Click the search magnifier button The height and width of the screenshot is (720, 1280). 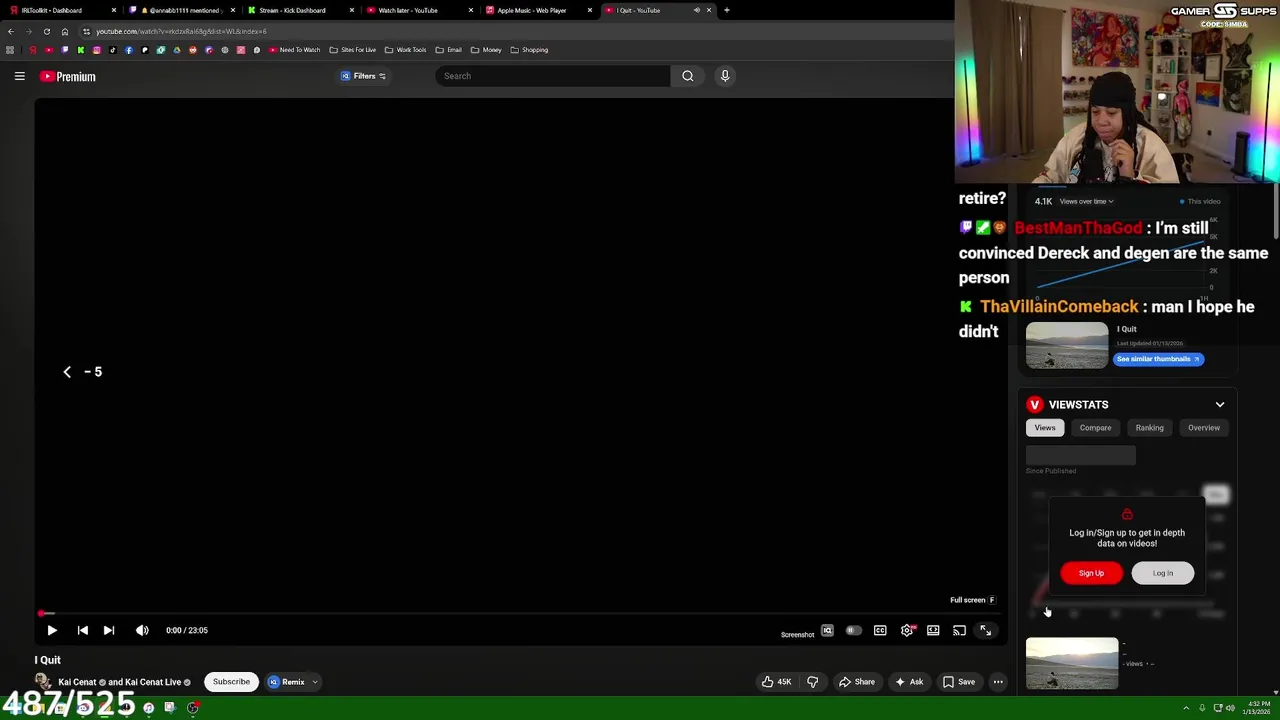tap(688, 76)
